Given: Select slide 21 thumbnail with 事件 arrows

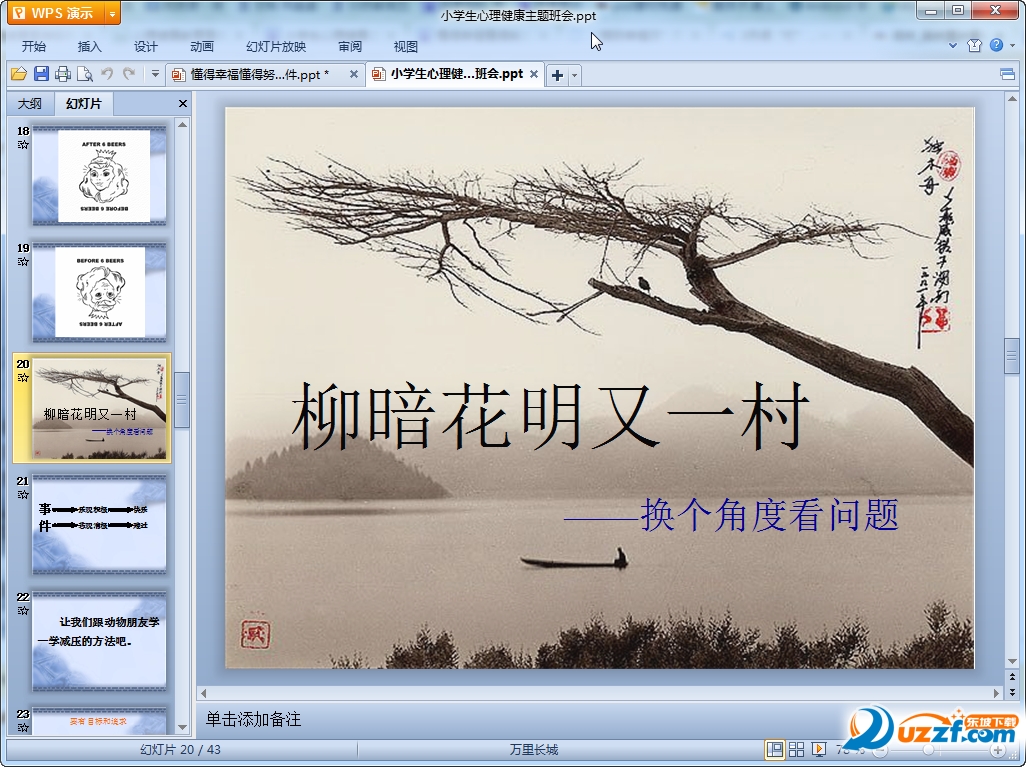Looking at the screenshot, I should click(x=99, y=526).
